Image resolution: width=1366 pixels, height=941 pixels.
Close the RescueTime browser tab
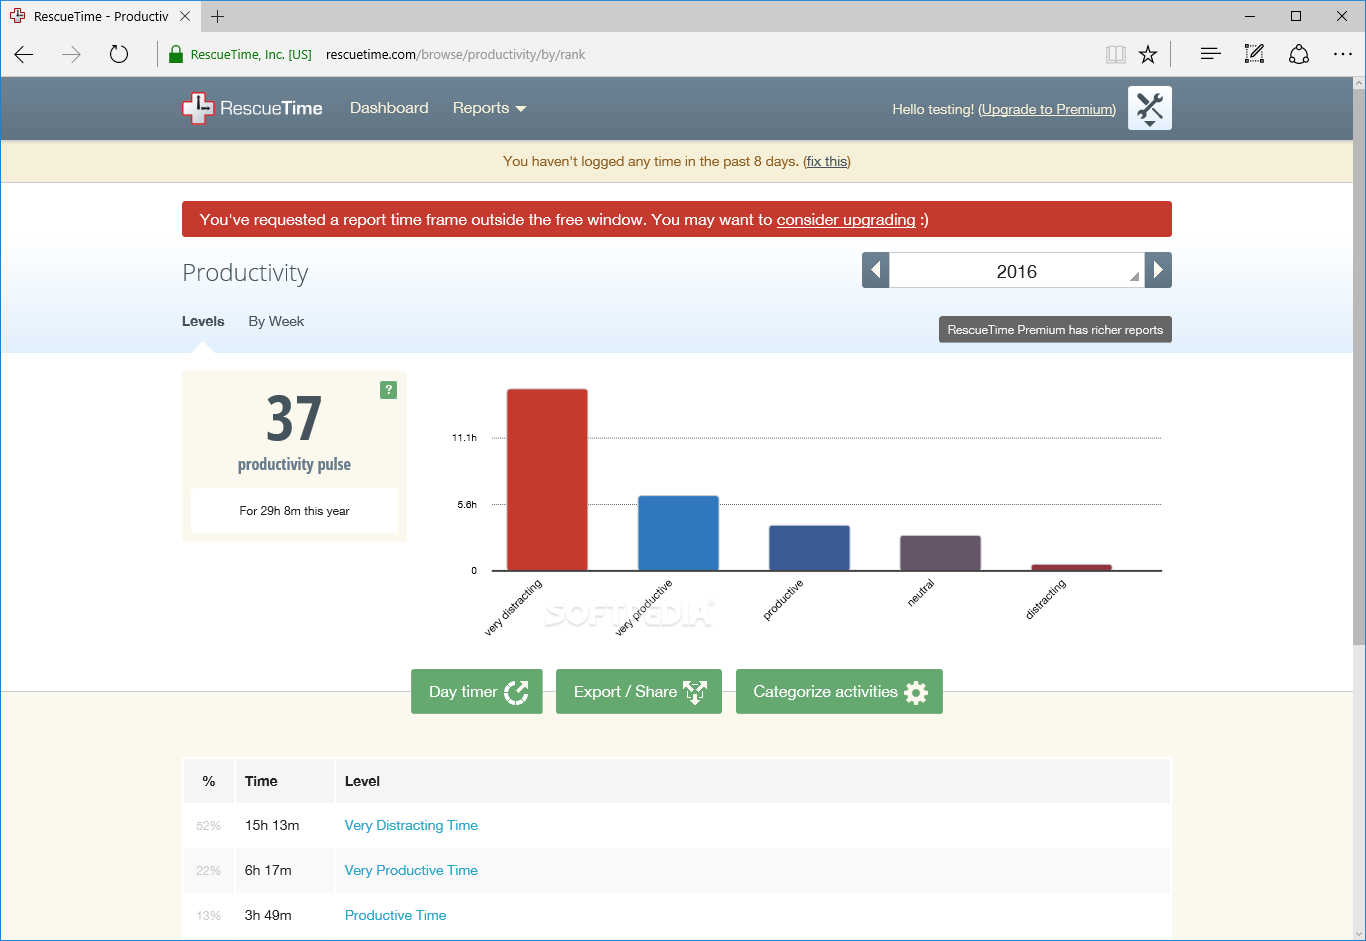click(x=185, y=16)
